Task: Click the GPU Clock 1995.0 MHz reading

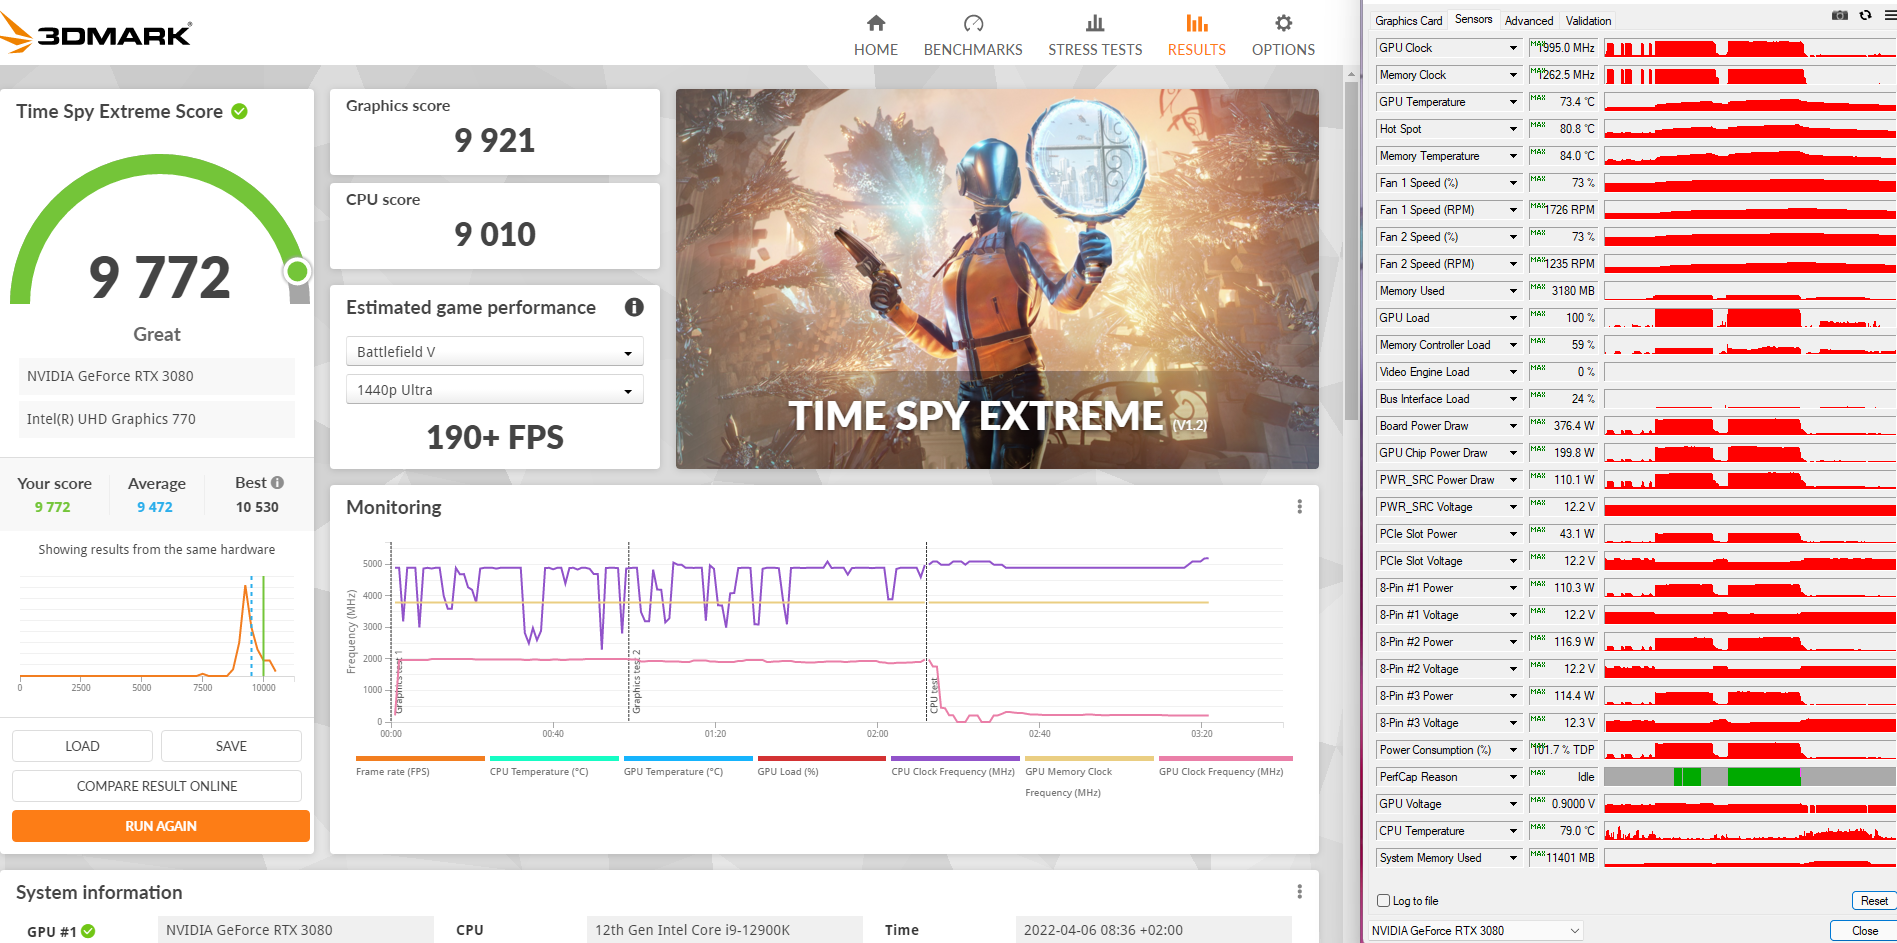Action: point(1563,48)
